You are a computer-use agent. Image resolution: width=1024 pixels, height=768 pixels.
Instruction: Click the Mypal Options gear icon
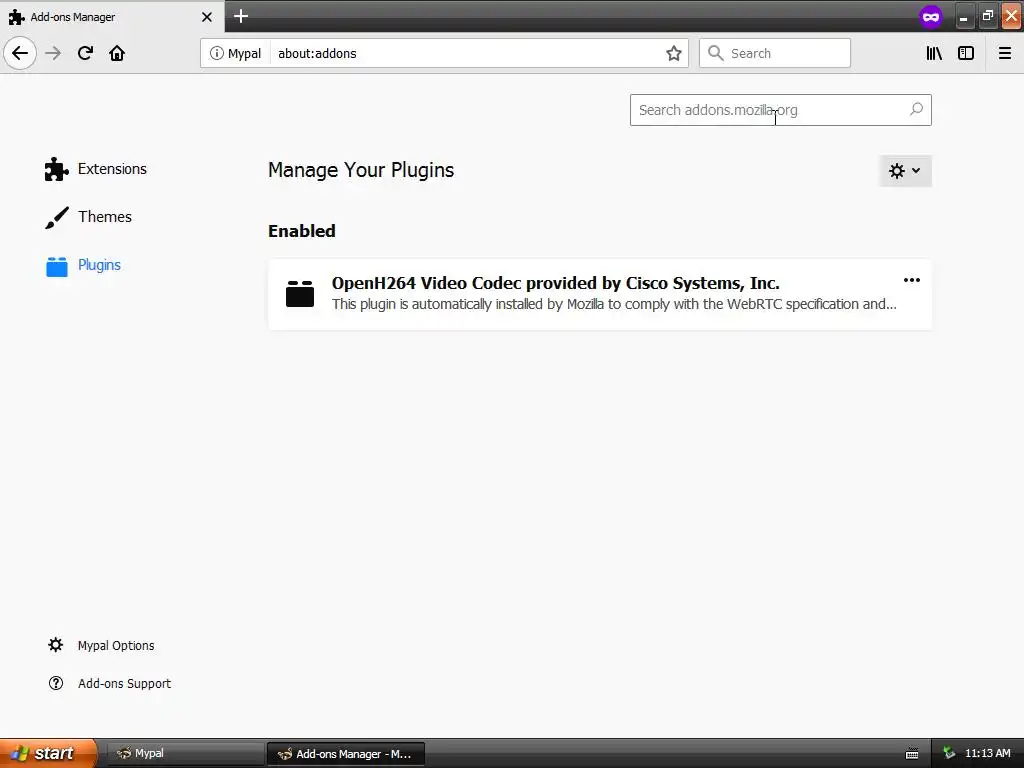click(56, 645)
